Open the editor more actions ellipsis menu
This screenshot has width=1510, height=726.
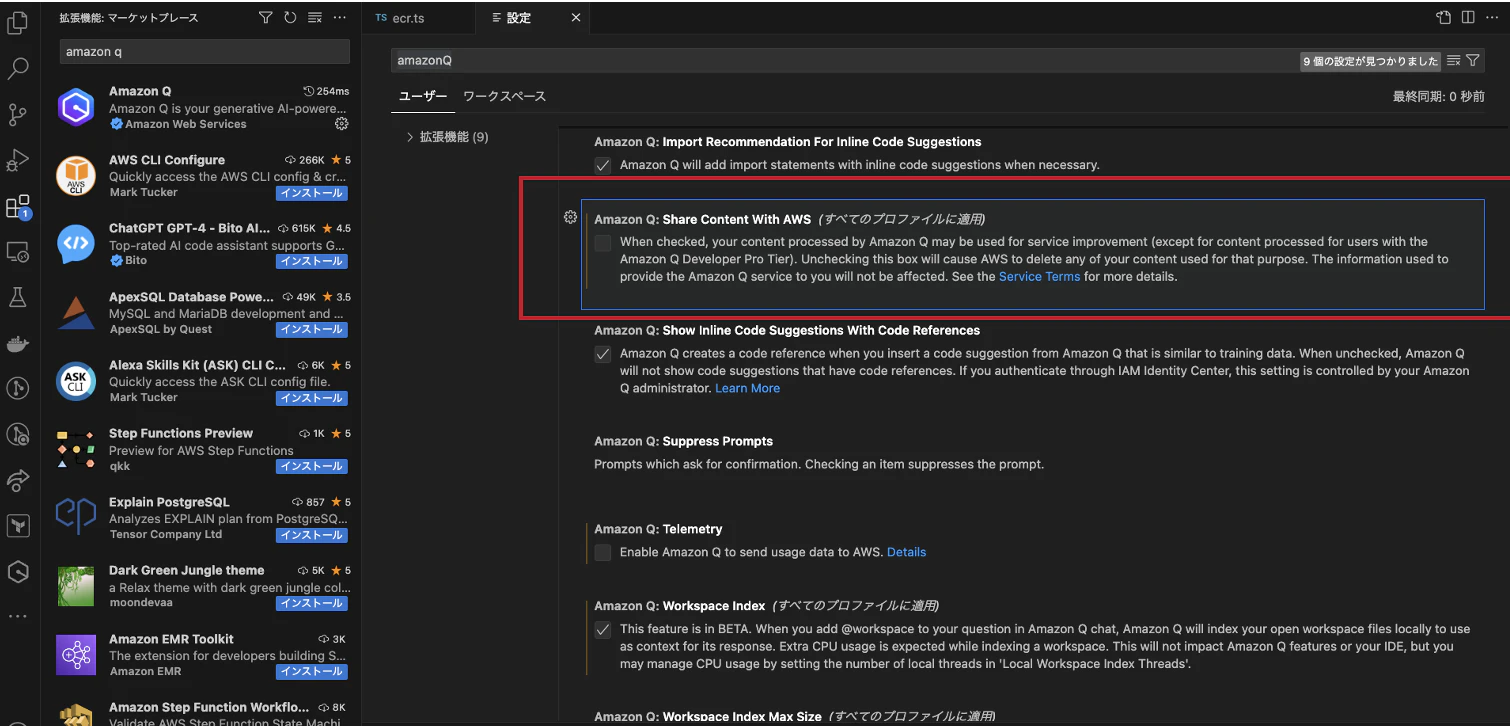click(x=1493, y=17)
